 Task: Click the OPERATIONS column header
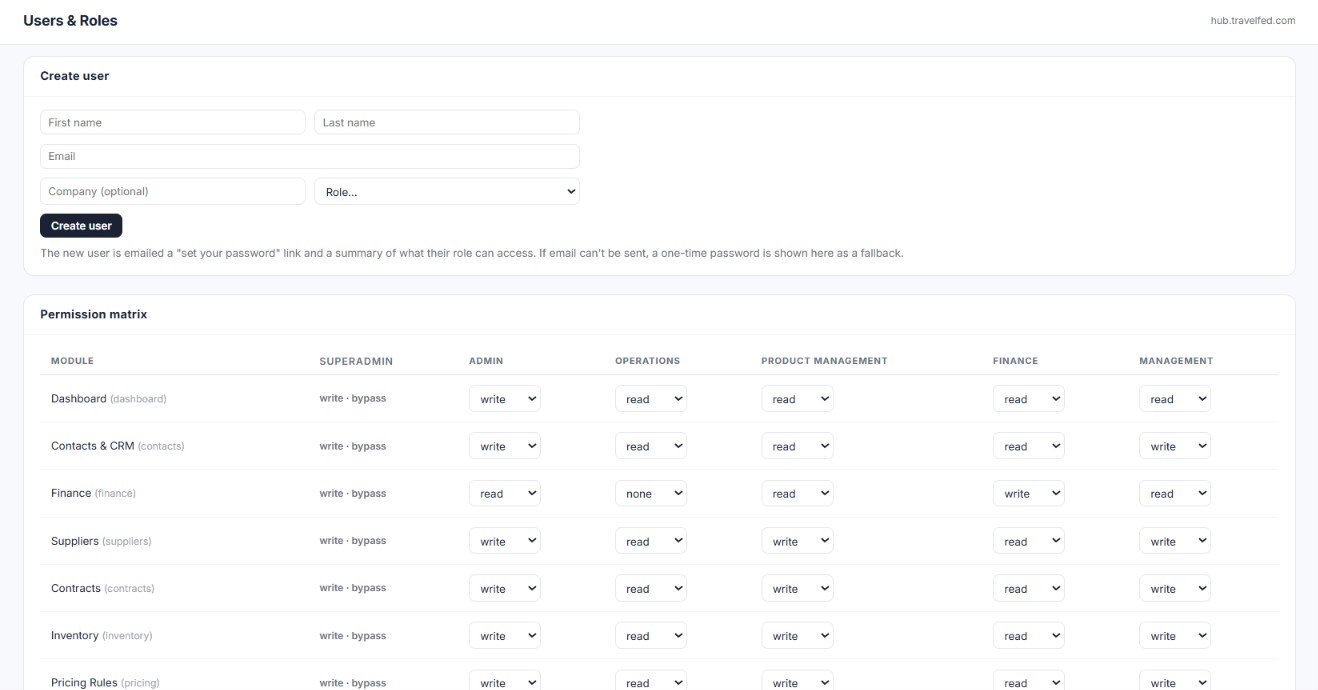pos(647,361)
